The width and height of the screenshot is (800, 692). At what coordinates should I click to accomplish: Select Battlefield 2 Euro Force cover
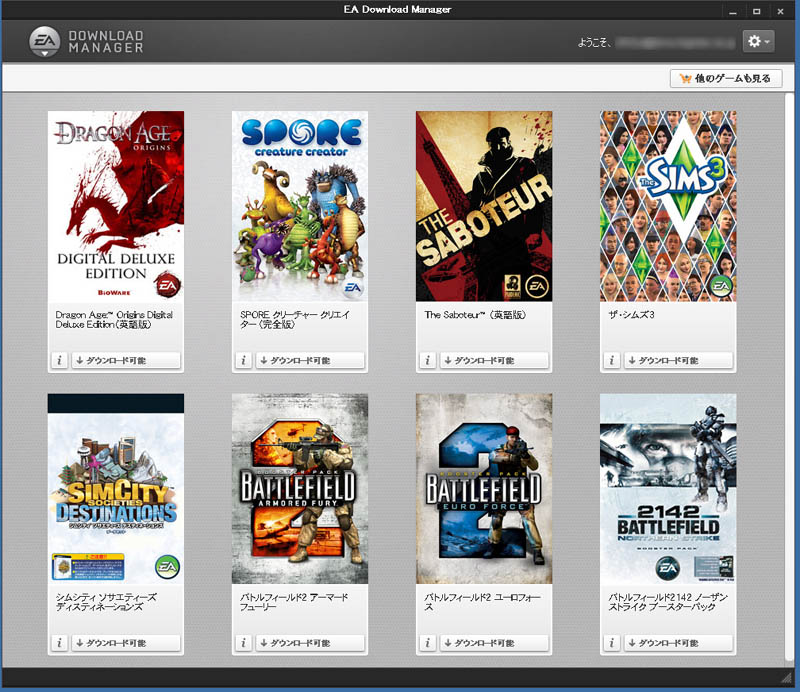(484, 488)
